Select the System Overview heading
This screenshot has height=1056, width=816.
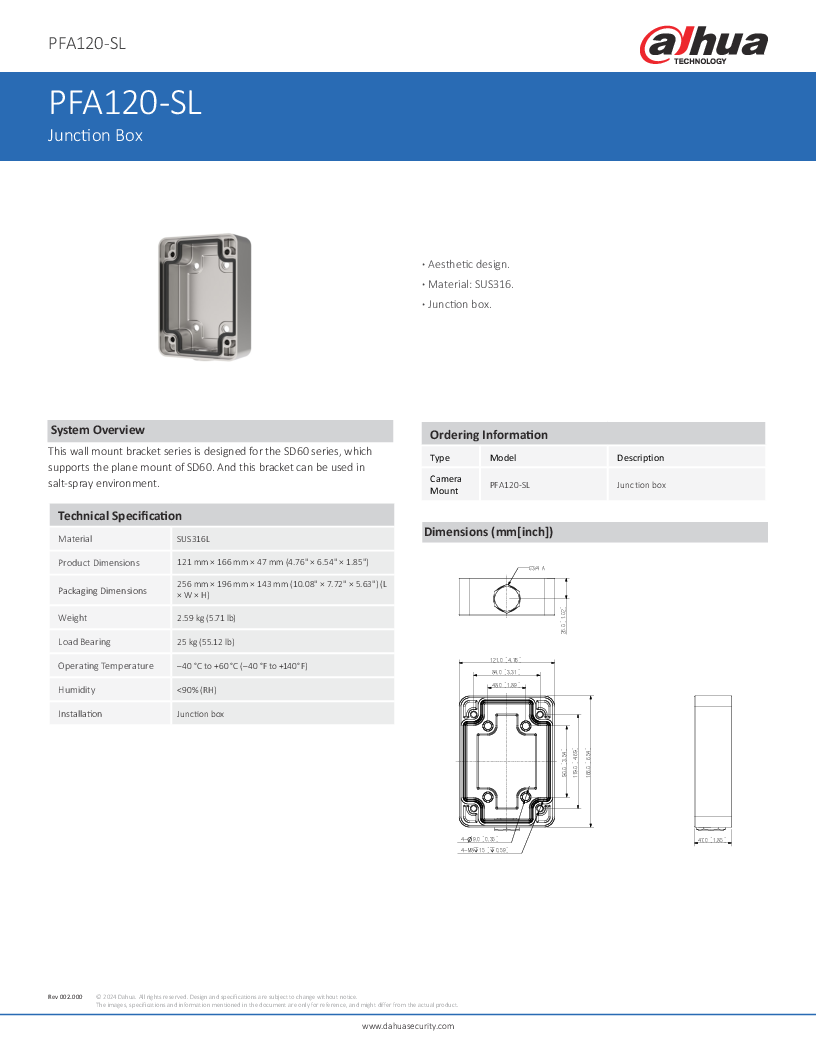pos(98,430)
